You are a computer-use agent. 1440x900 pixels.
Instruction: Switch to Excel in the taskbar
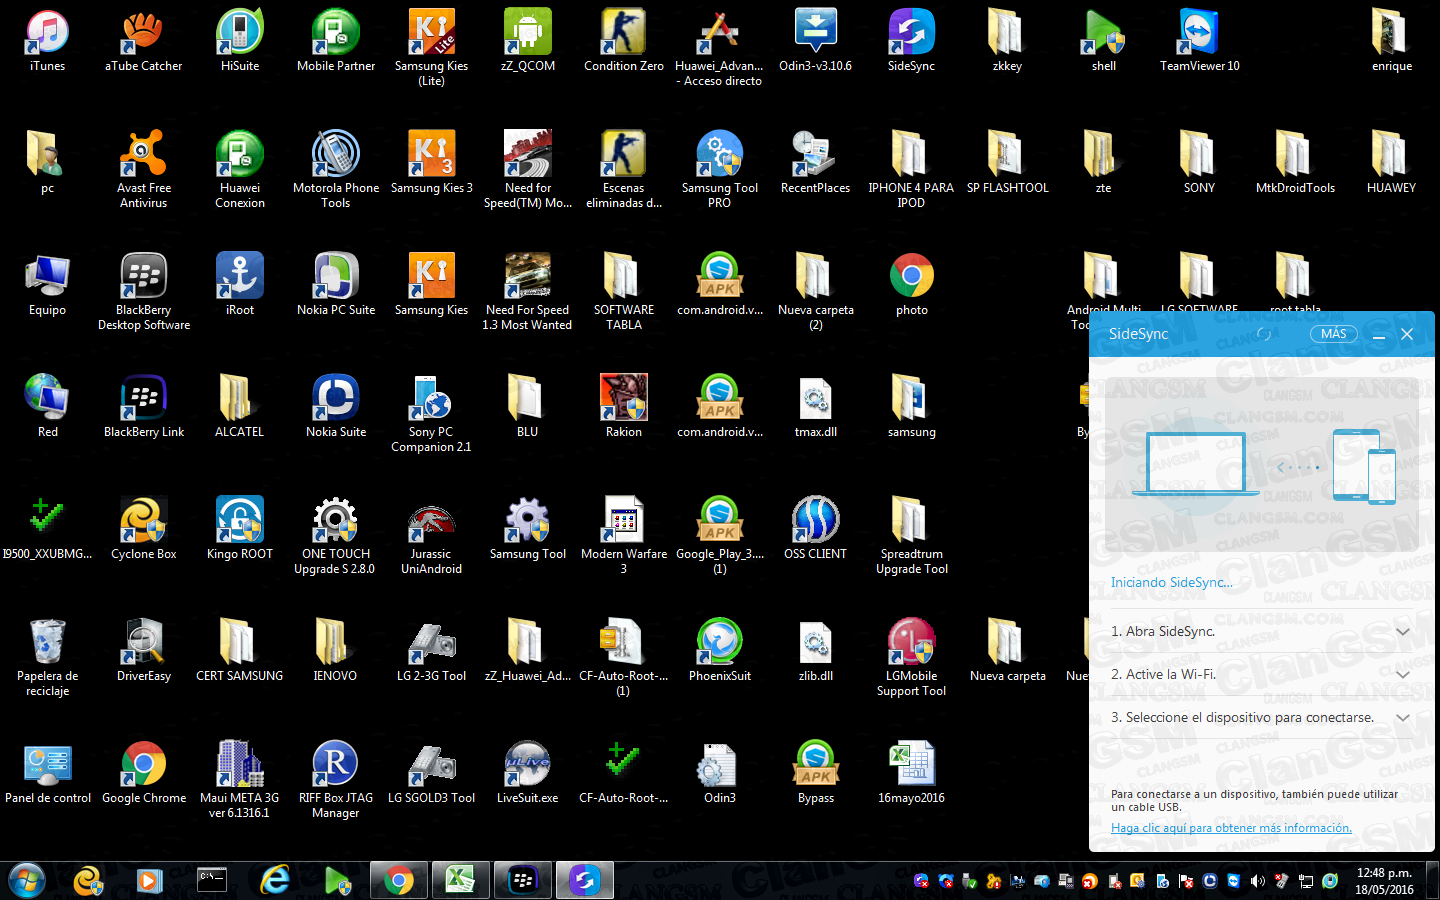(461, 880)
